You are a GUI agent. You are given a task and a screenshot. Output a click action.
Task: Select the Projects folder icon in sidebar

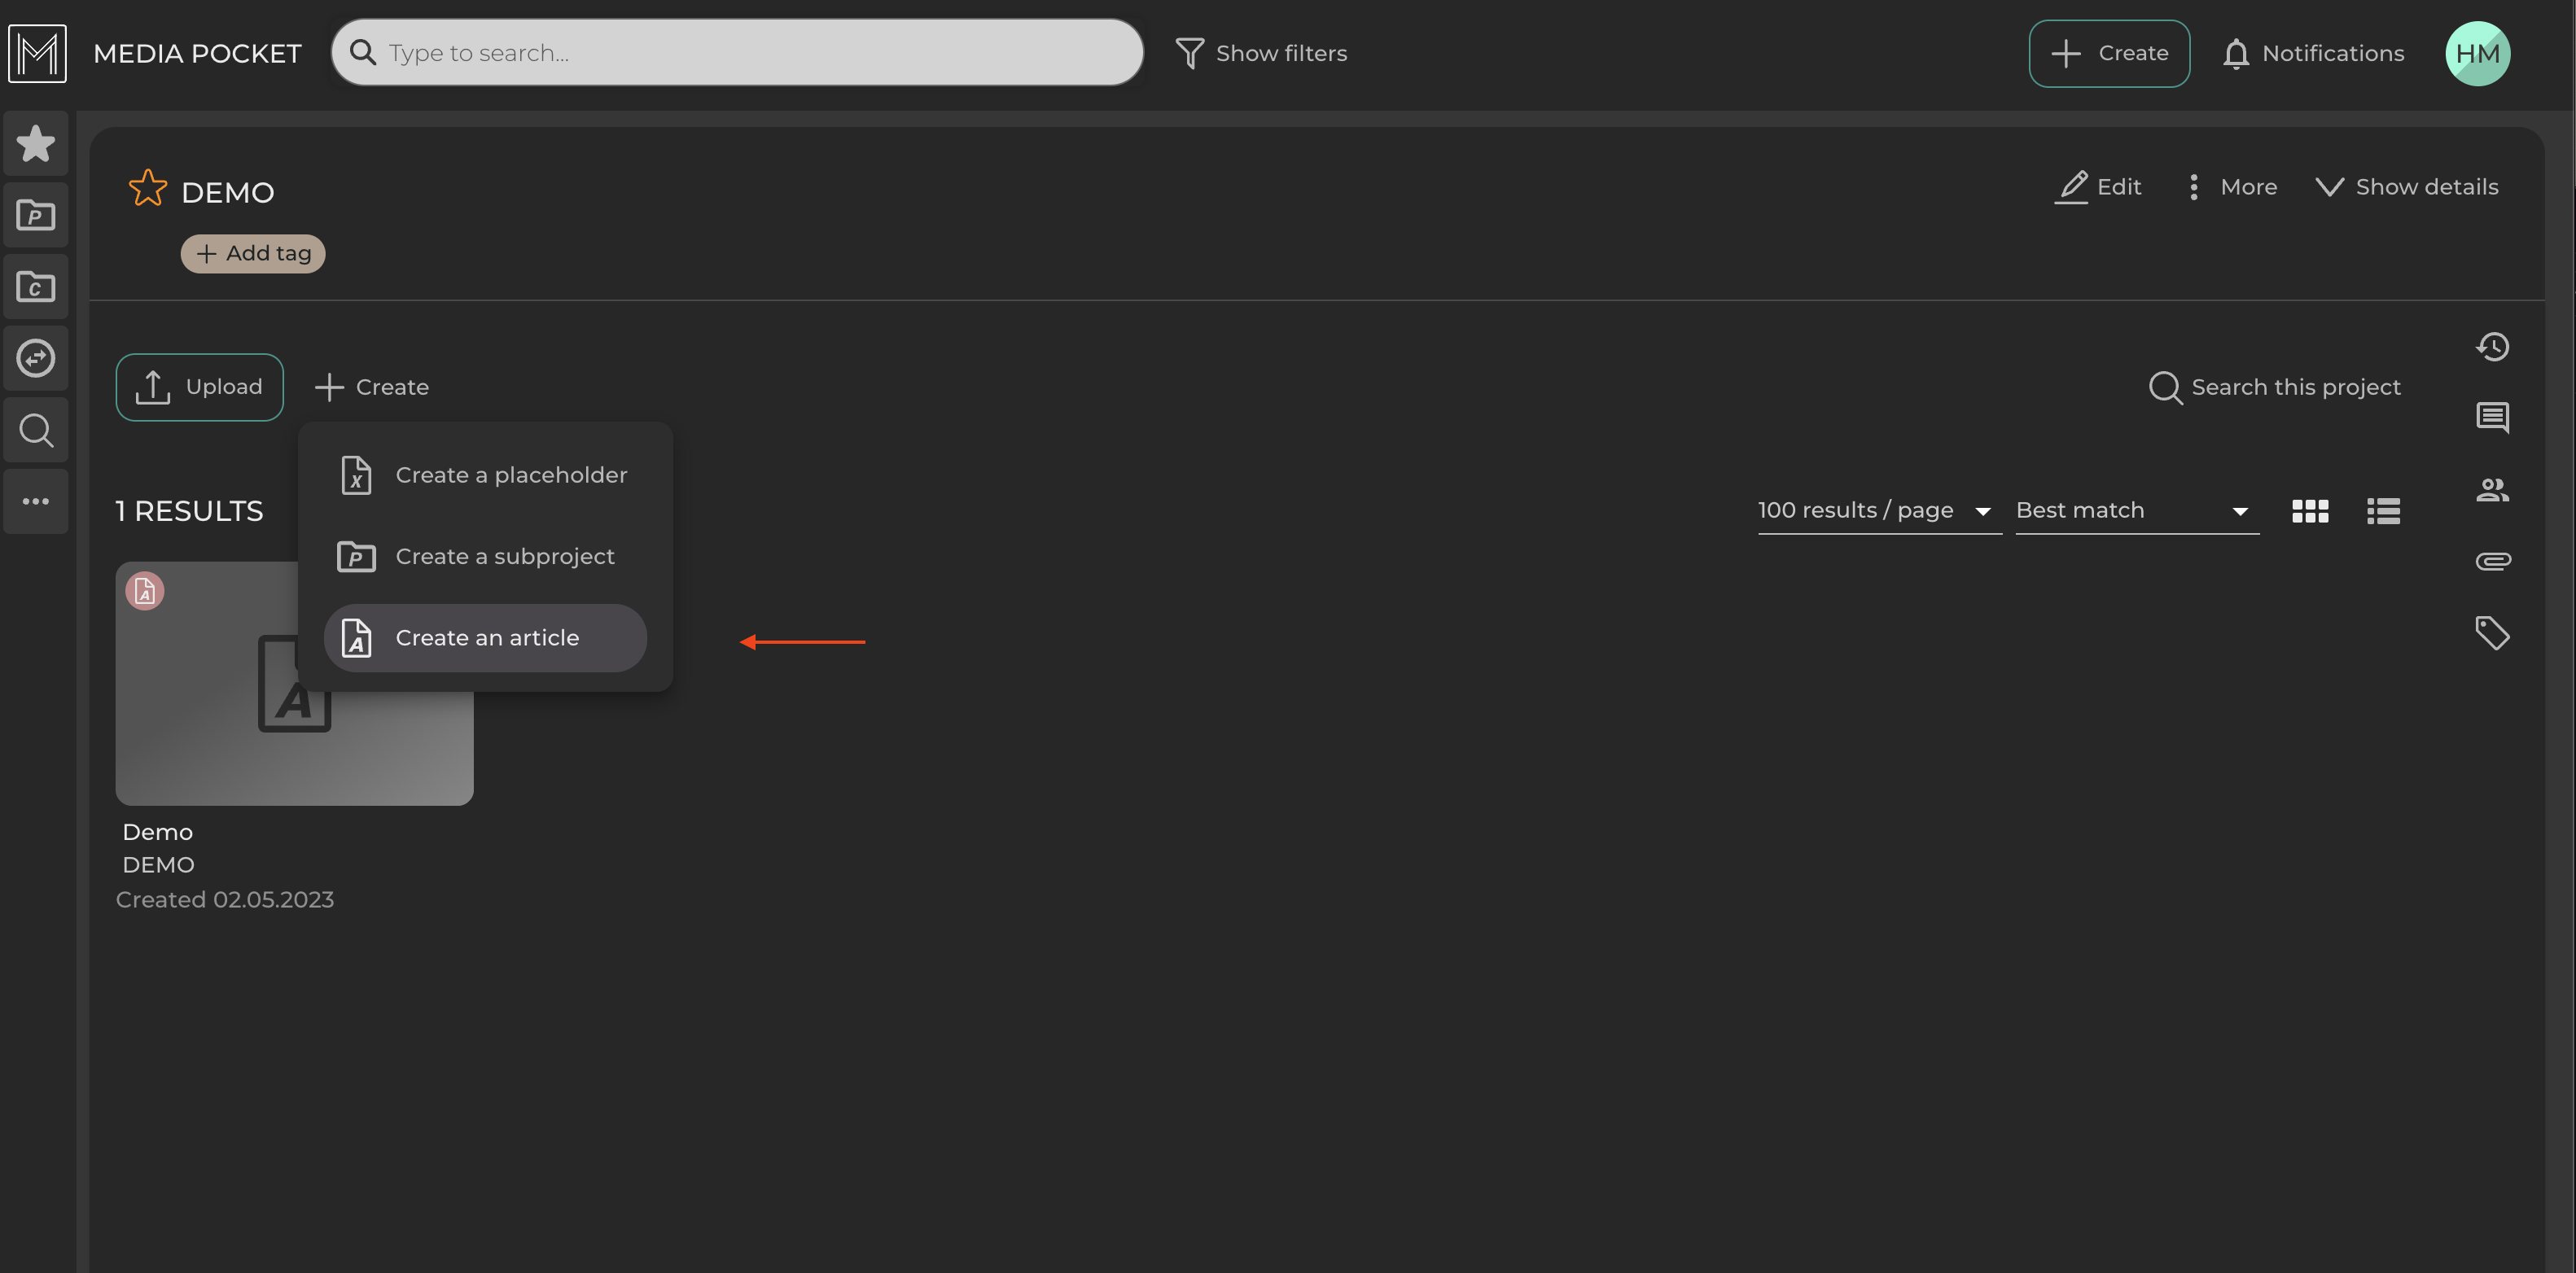35,214
